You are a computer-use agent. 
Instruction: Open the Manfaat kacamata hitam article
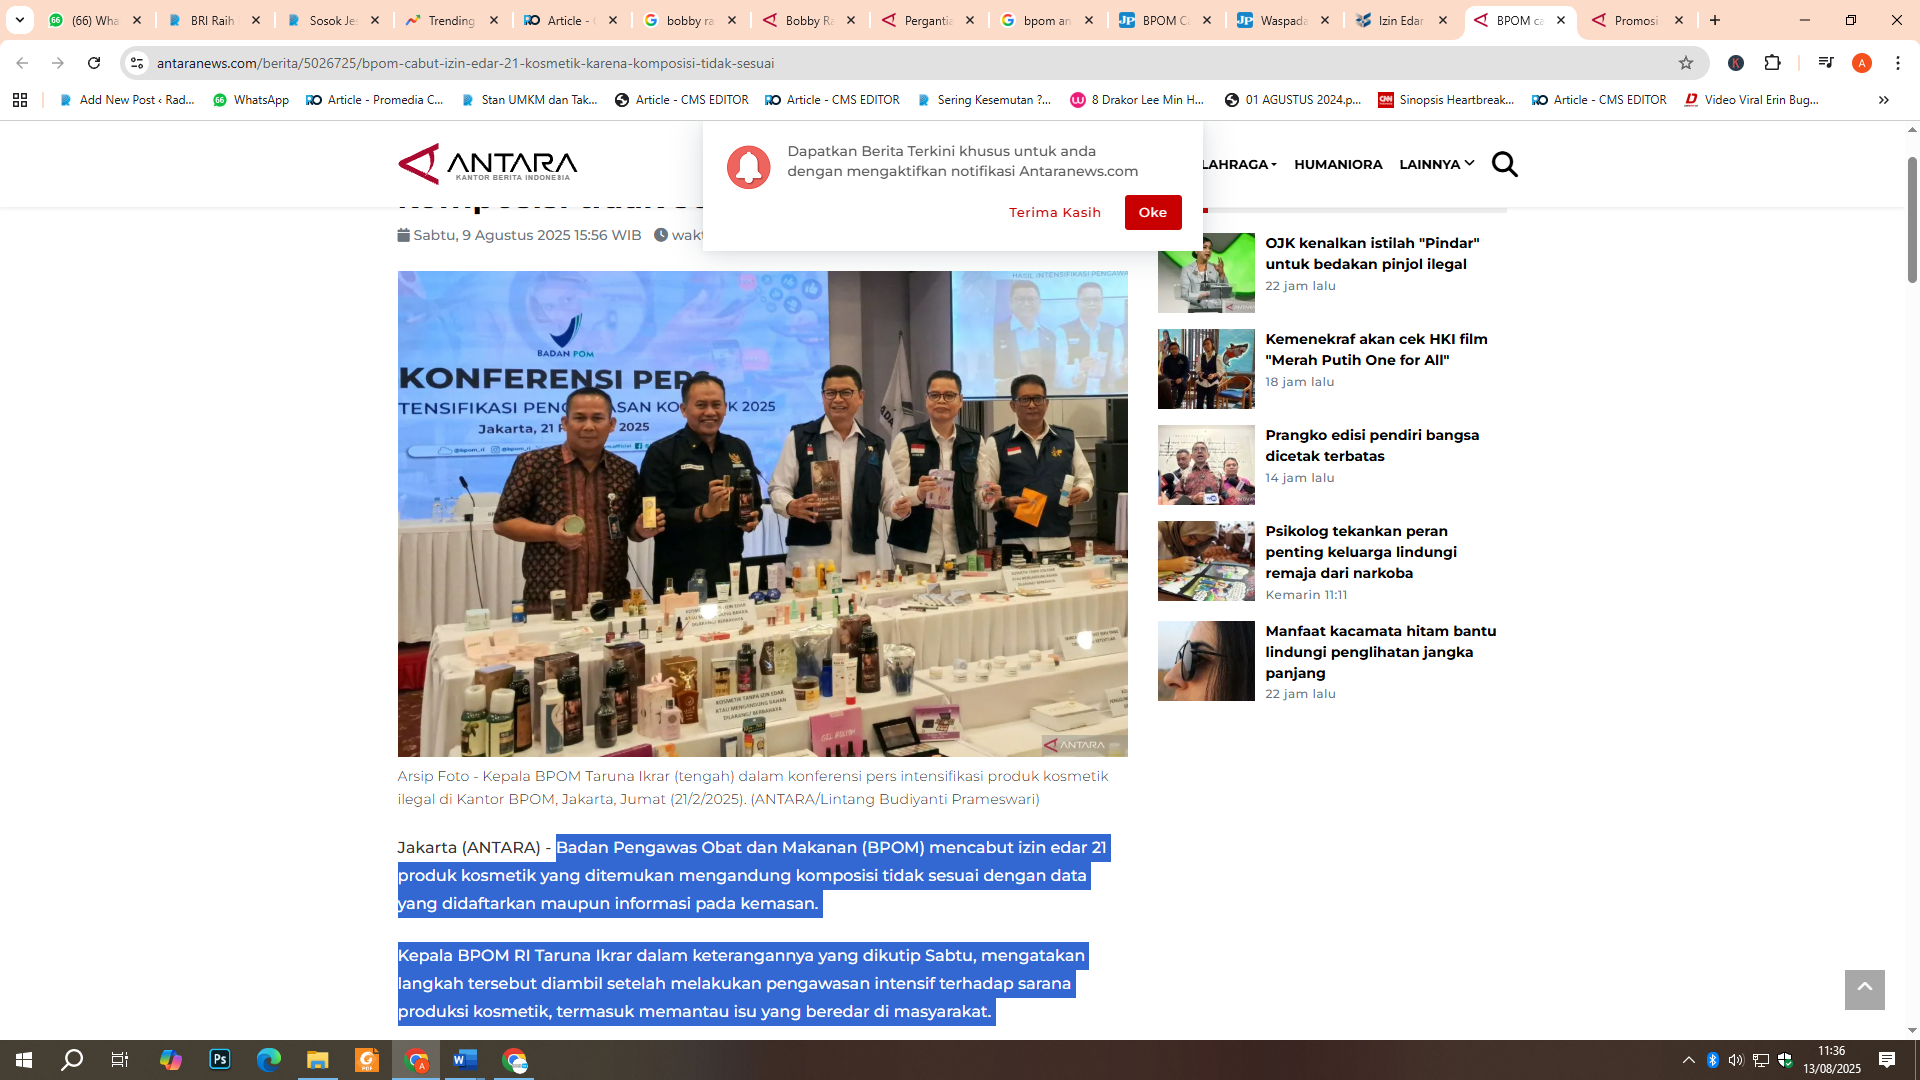click(1381, 652)
